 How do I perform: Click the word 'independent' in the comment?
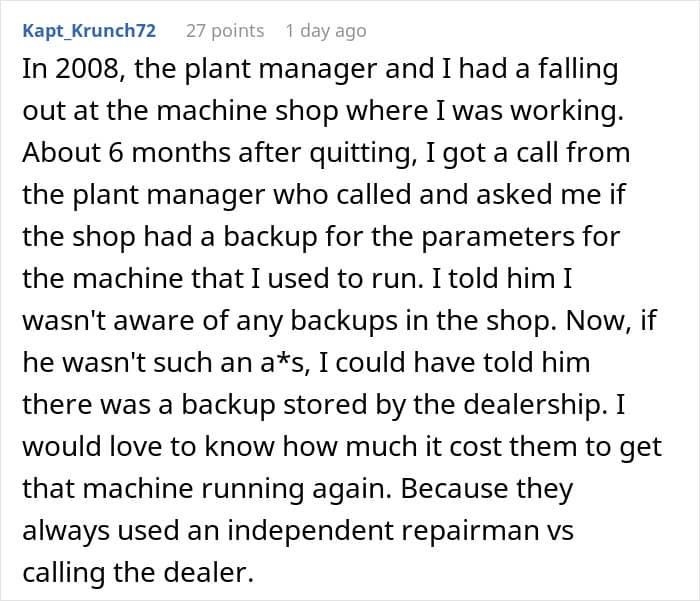(310, 531)
